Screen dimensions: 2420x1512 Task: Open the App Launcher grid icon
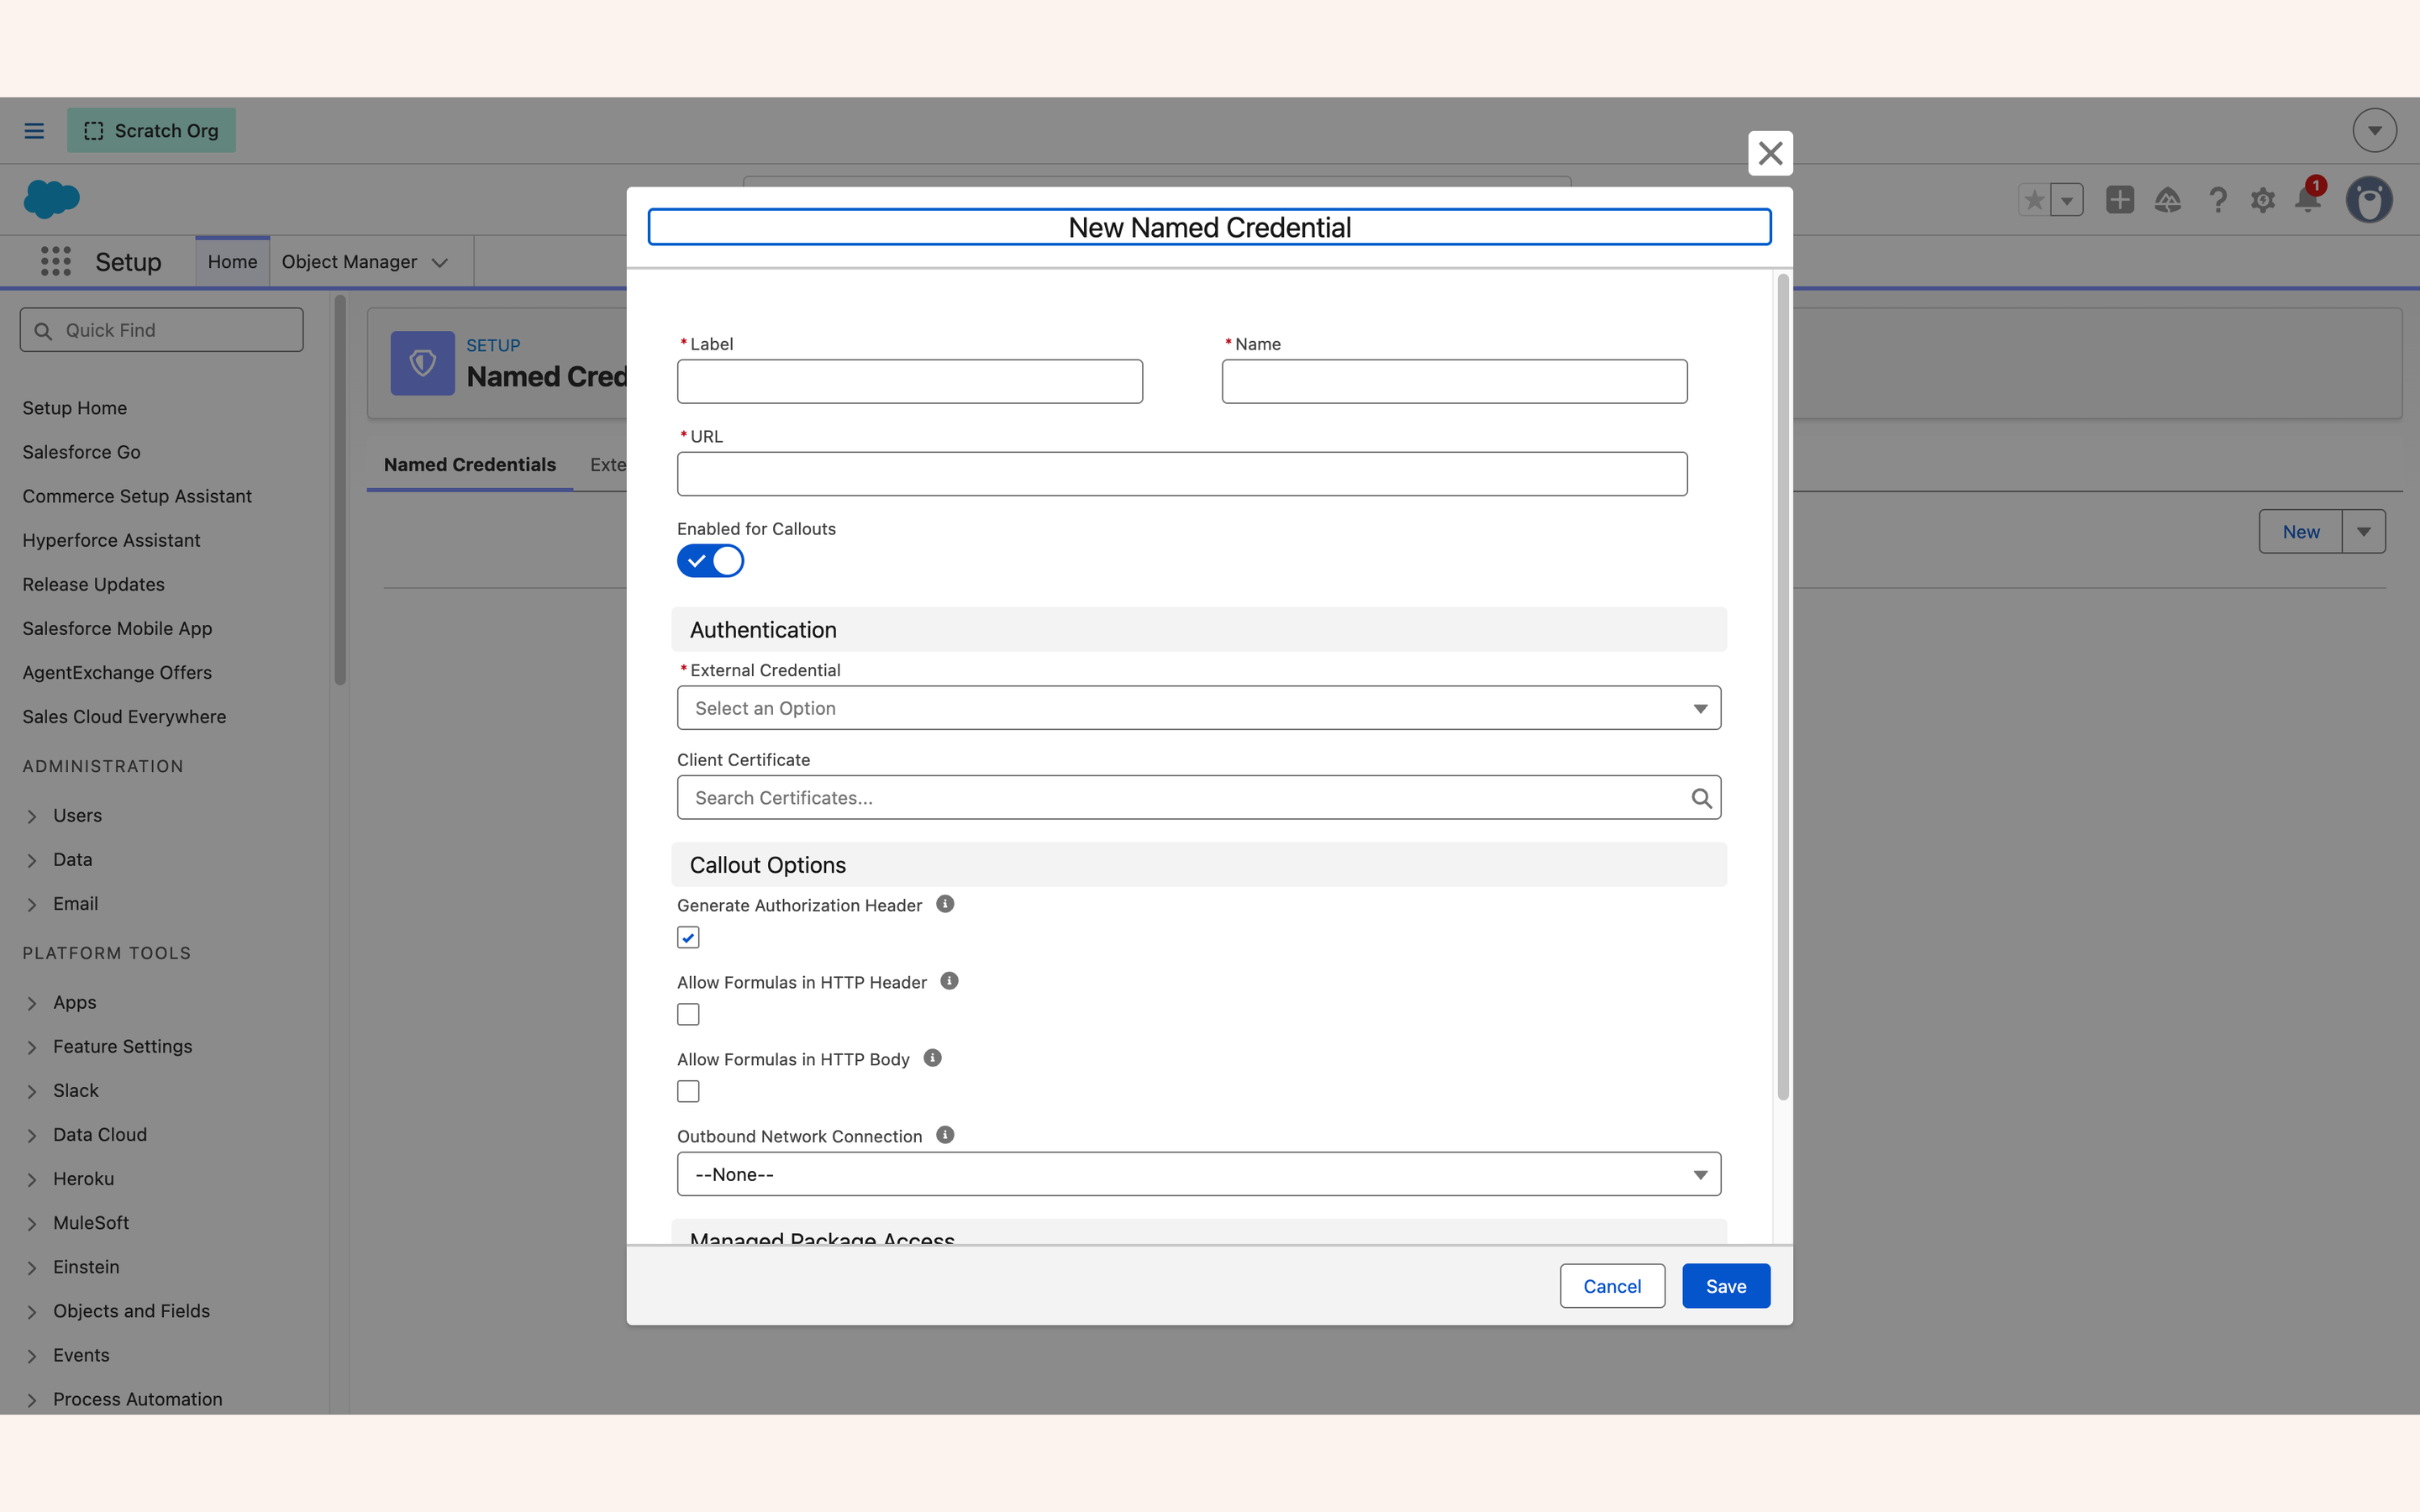point(56,262)
